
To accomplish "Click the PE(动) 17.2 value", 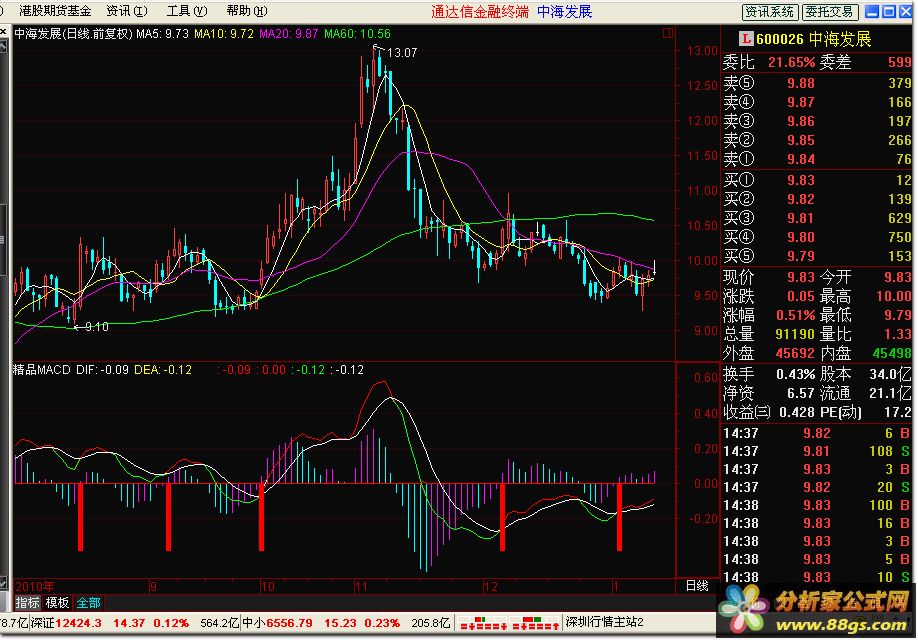I will click(x=898, y=412).
